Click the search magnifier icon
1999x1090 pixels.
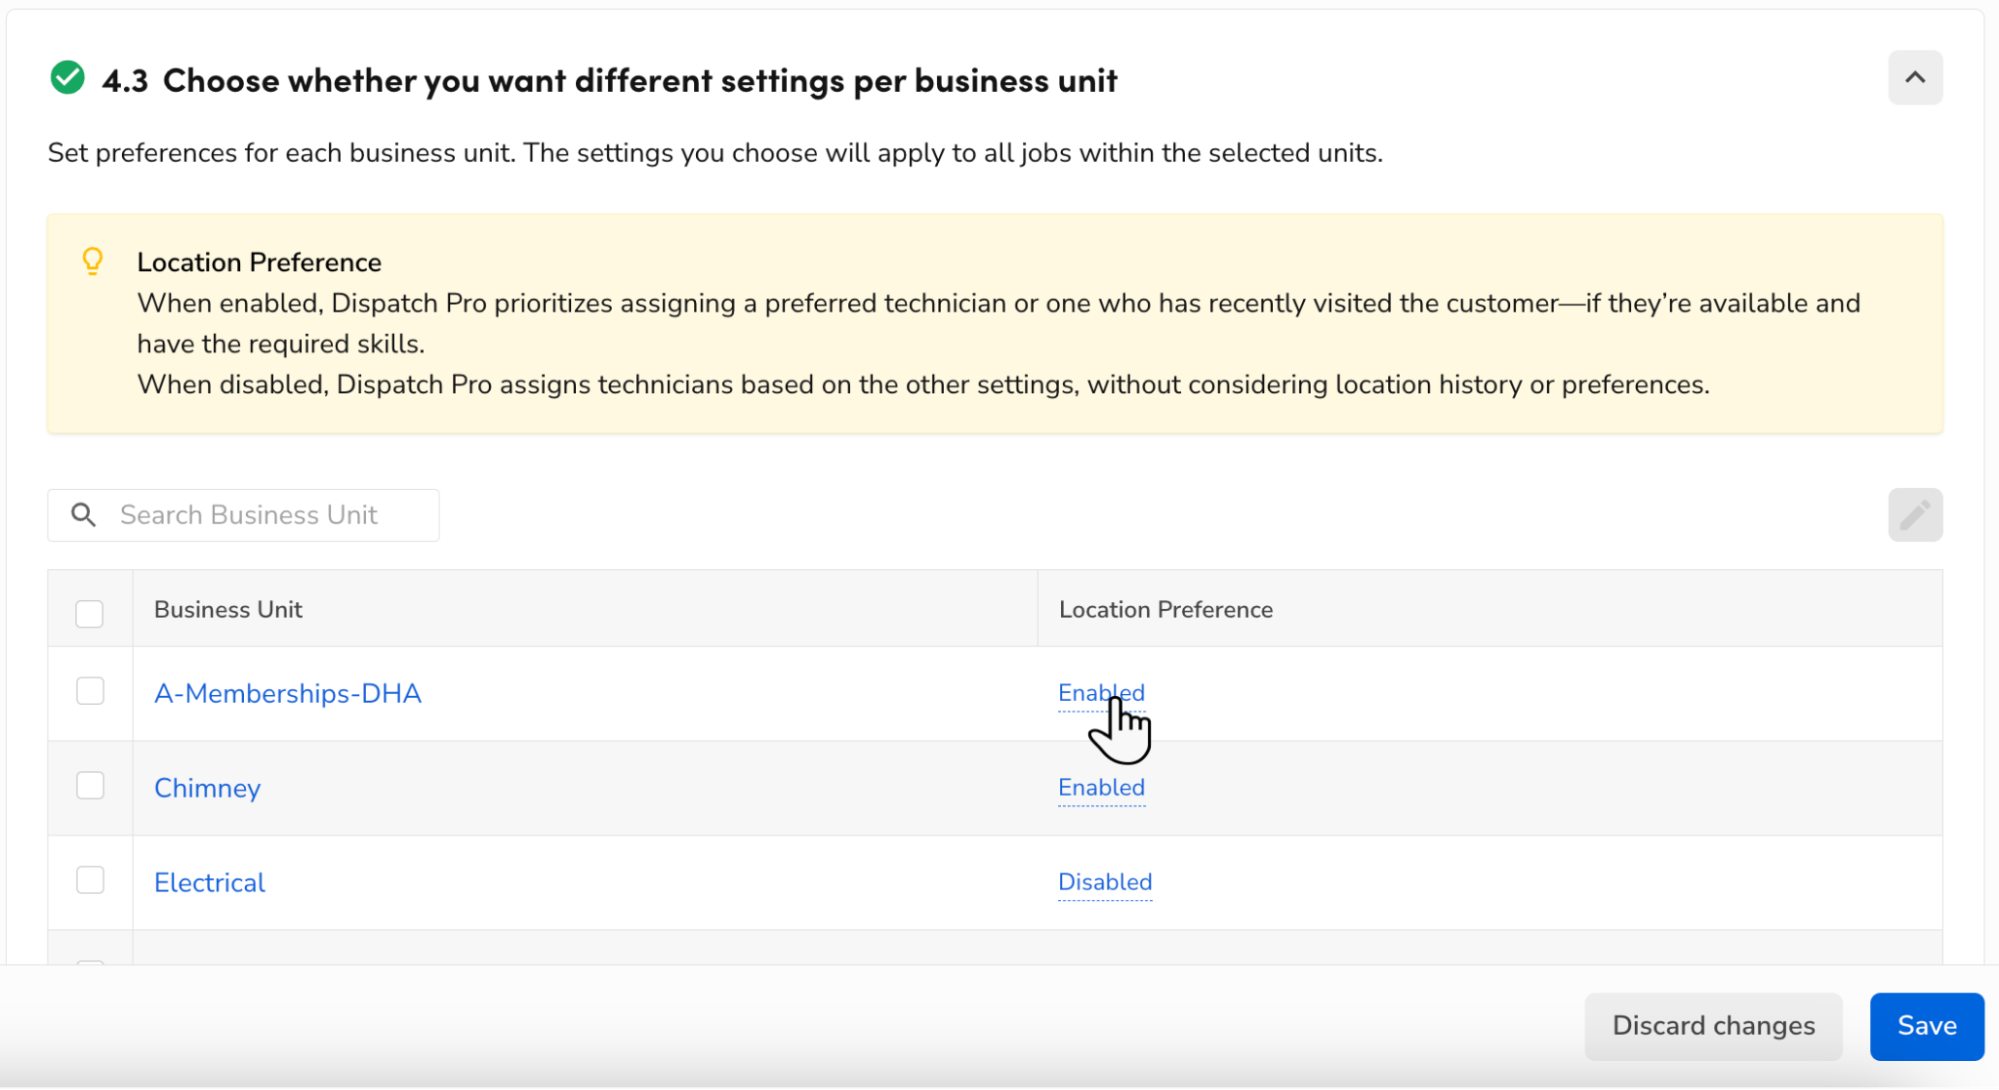pyautogui.click(x=83, y=514)
